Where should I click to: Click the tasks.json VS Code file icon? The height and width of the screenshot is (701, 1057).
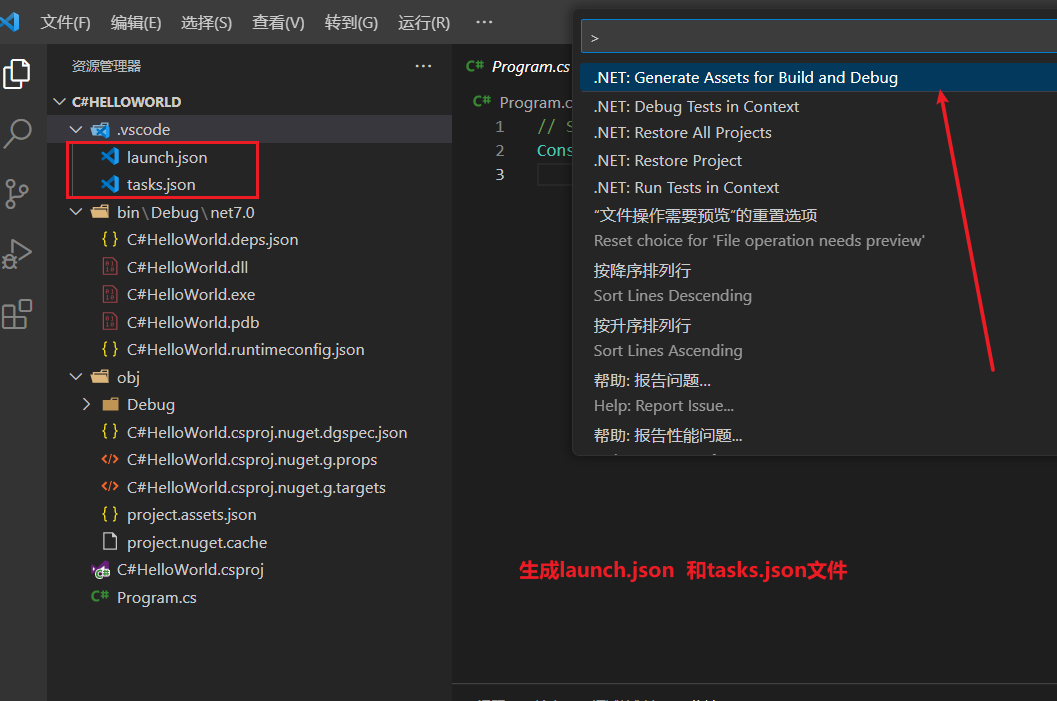click(x=110, y=184)
